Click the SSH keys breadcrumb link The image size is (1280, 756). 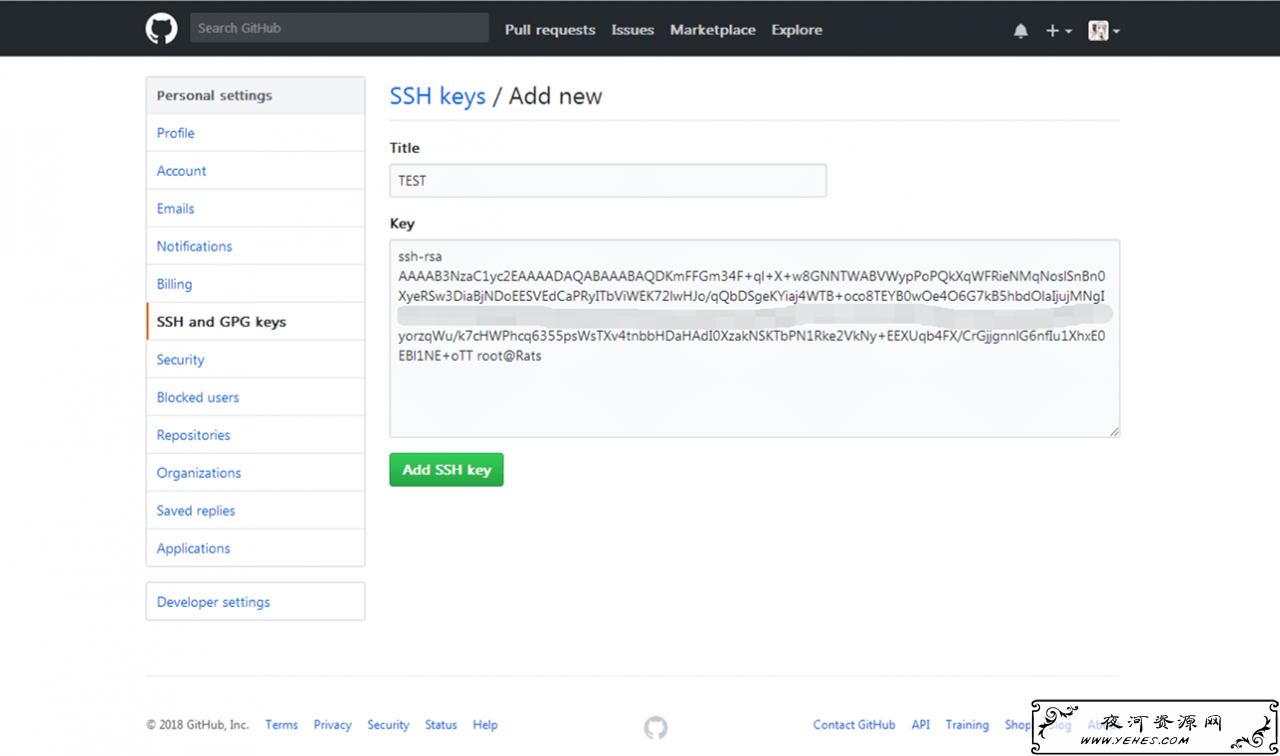[x=437, y=96]
